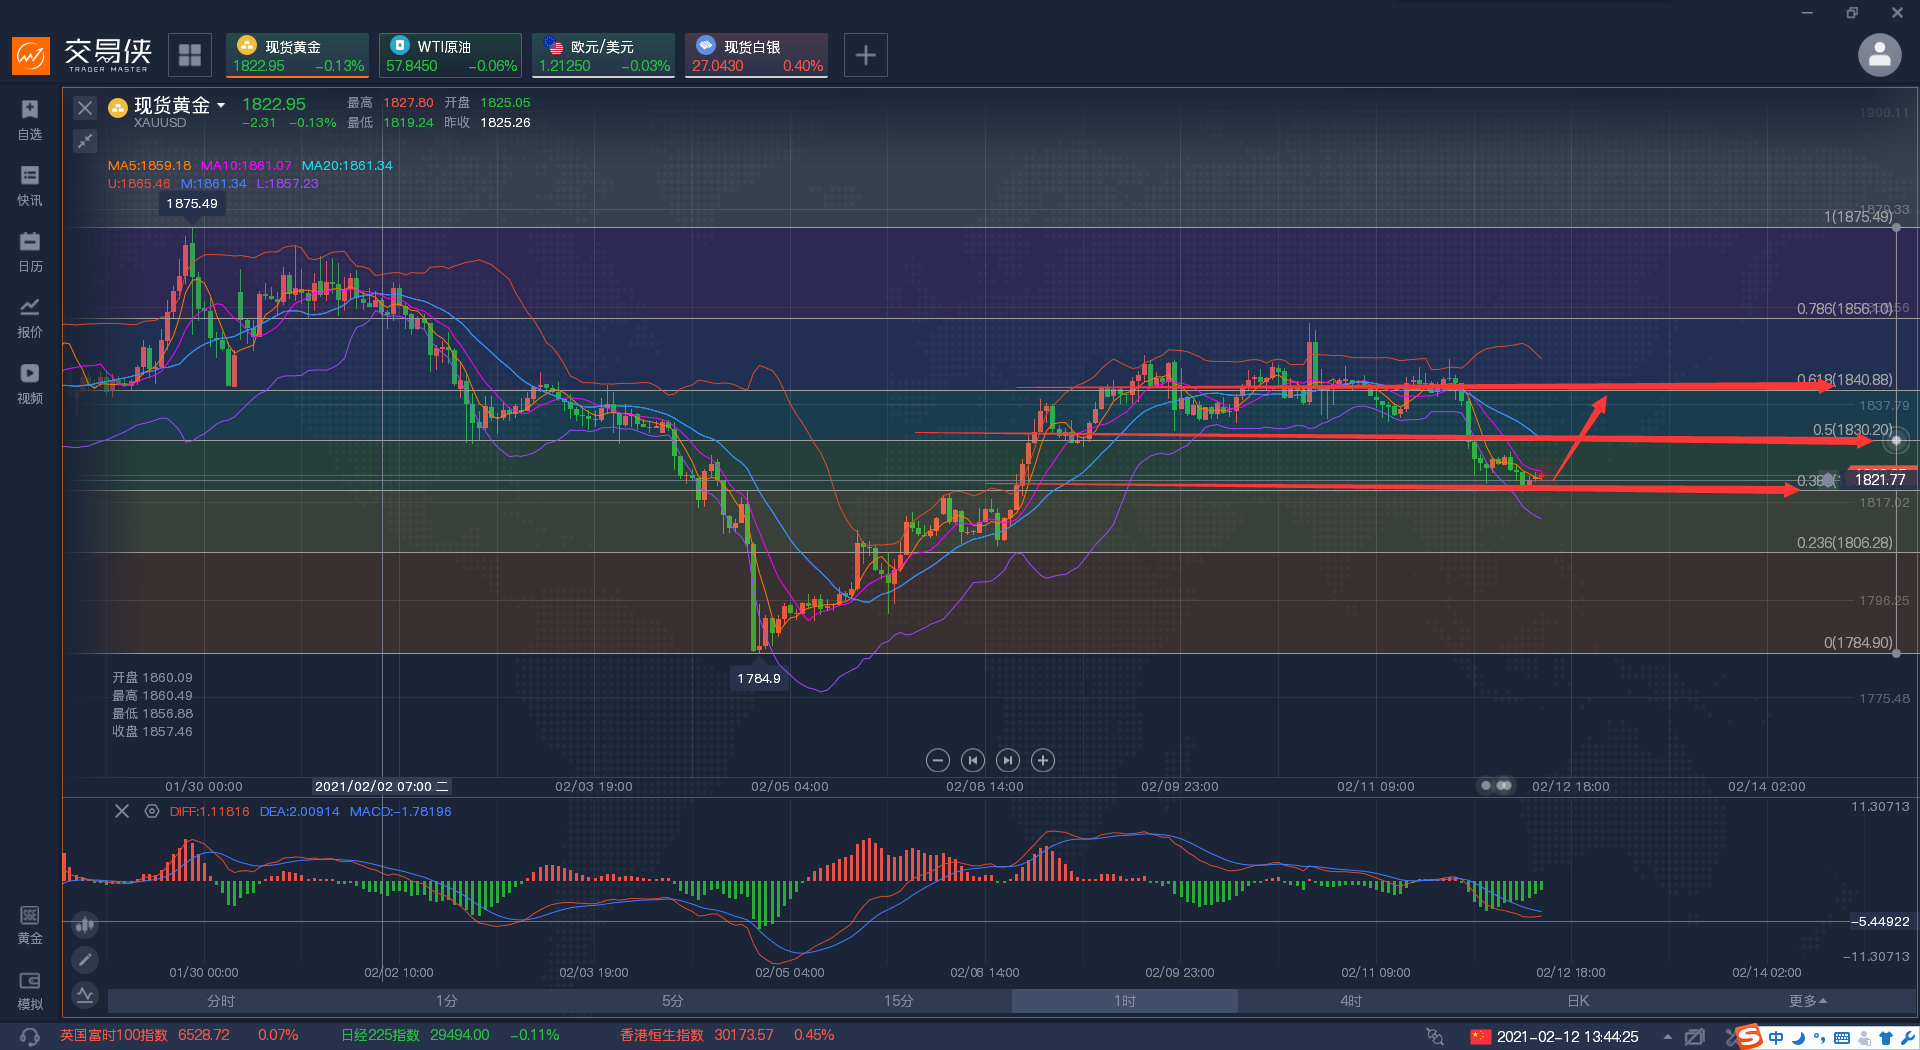1920x1050 pixels.
Task: Select the 1分 timeframe tab
Action: coord(447,1001)
